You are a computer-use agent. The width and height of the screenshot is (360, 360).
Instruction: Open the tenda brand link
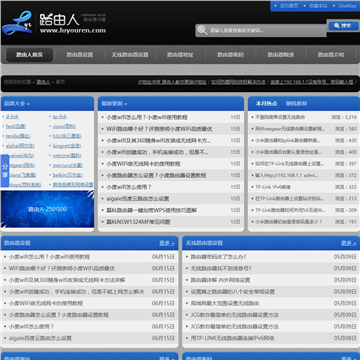click(x=18, y=136)
